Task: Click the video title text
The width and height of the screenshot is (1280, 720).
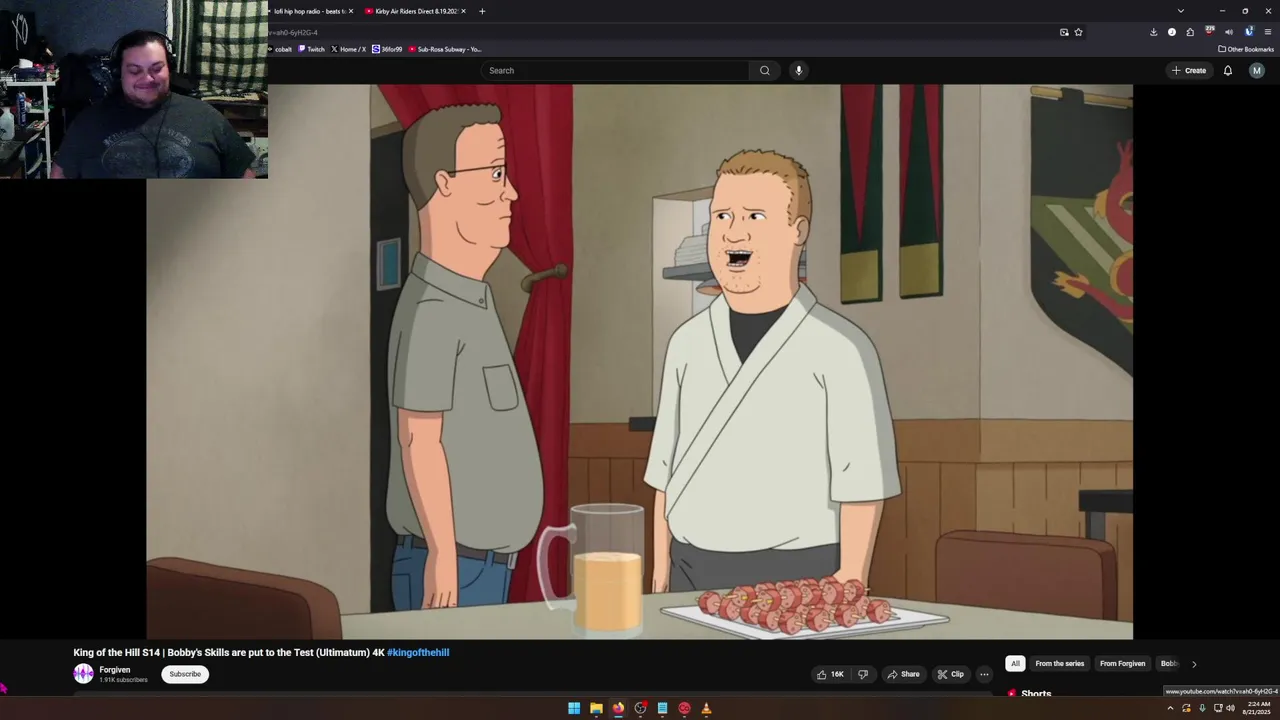Action: pos(229,652)
